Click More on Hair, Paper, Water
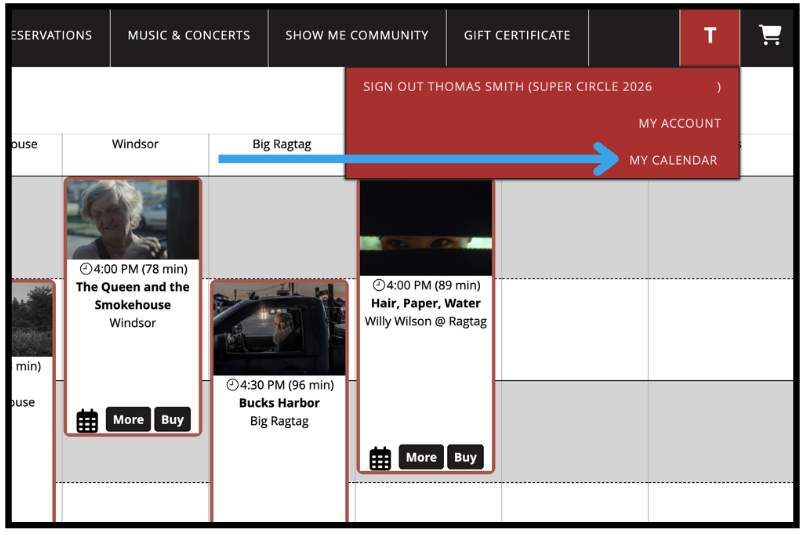 [421, 458]
